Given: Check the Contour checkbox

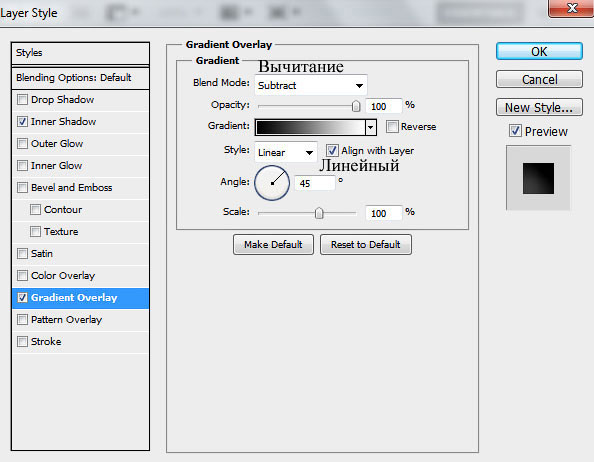Looking at the screenshot, I should [x=35, y=209].
